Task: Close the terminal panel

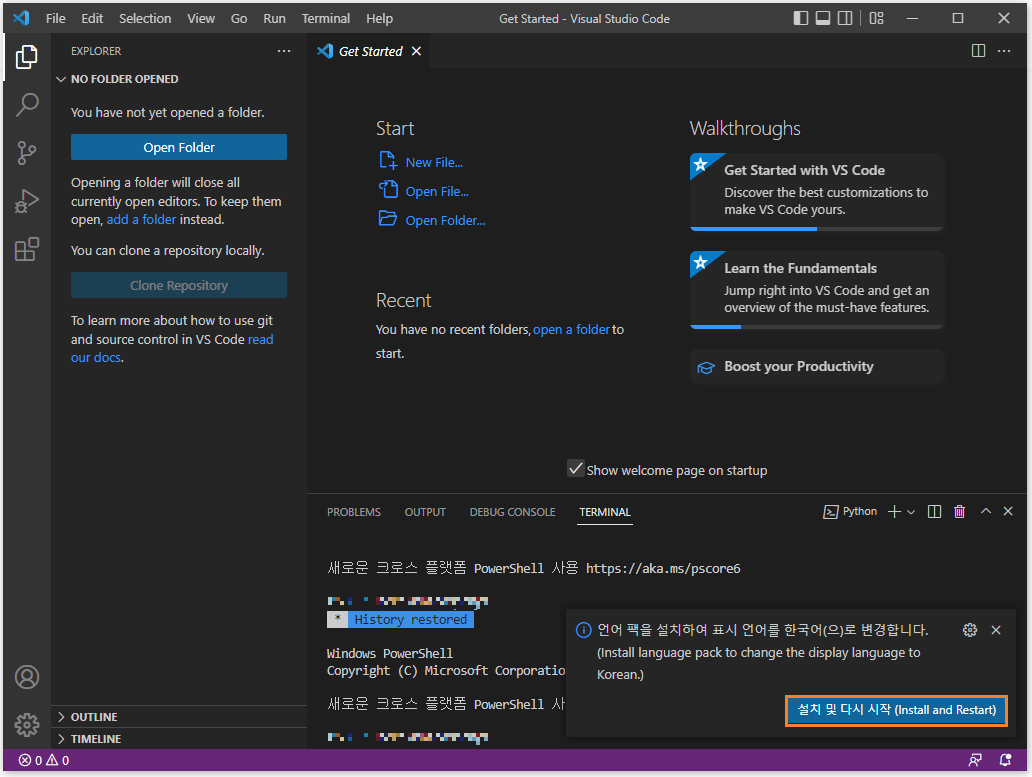Action: 1008,511
